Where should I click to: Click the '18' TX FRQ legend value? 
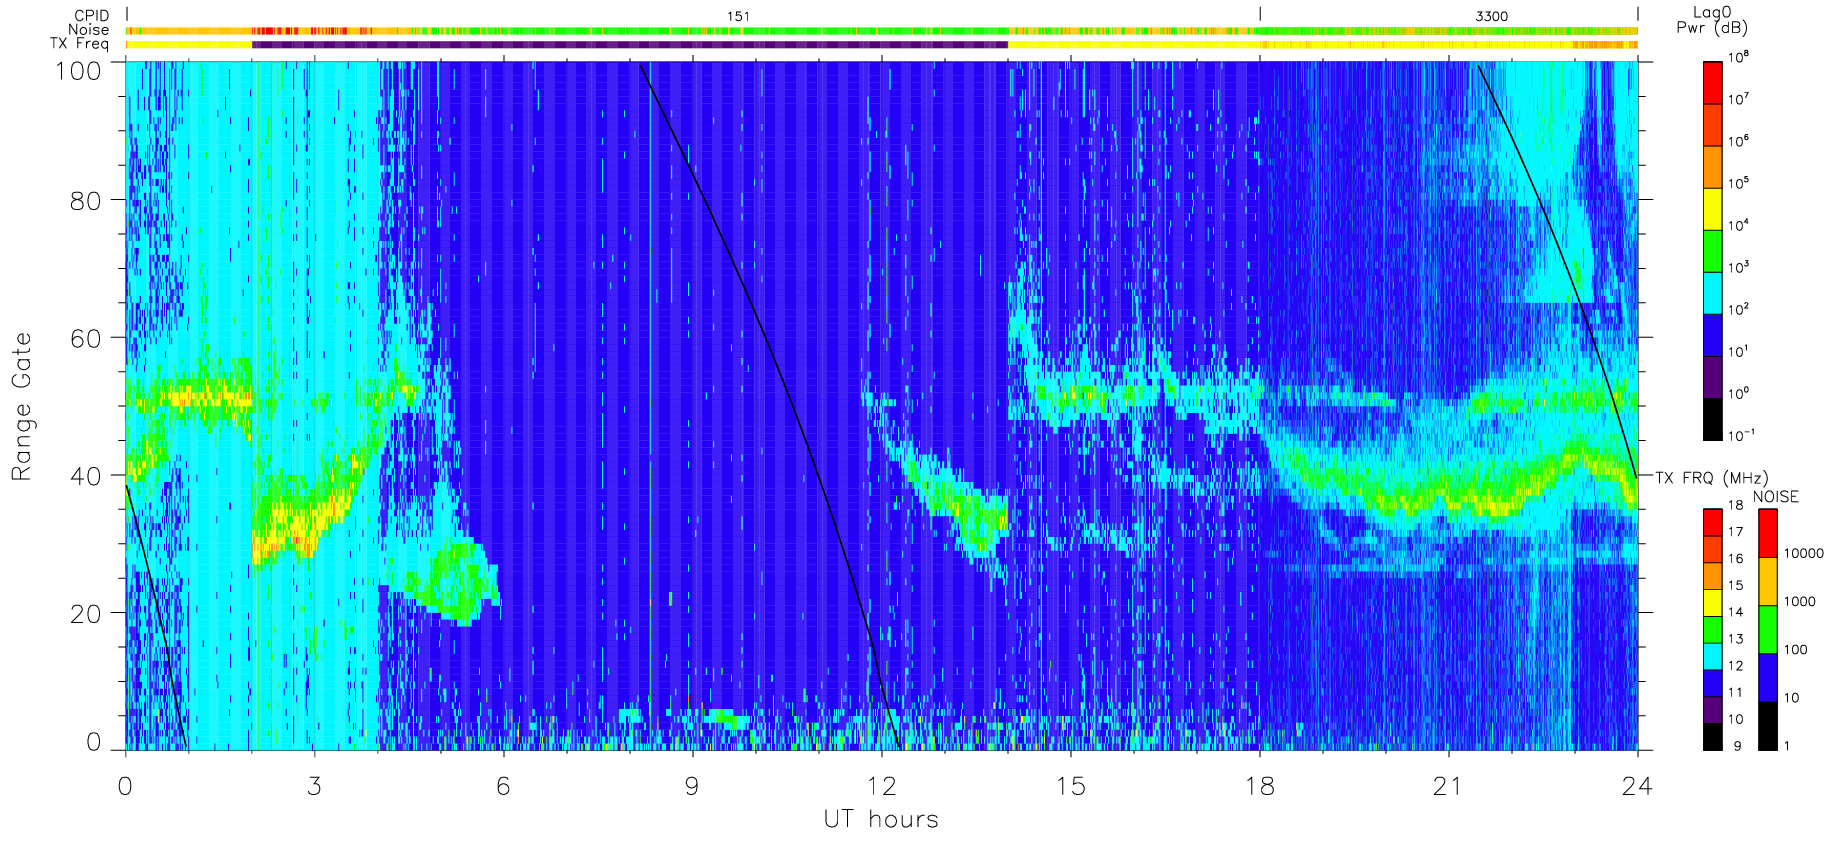tap(1736, 505)
